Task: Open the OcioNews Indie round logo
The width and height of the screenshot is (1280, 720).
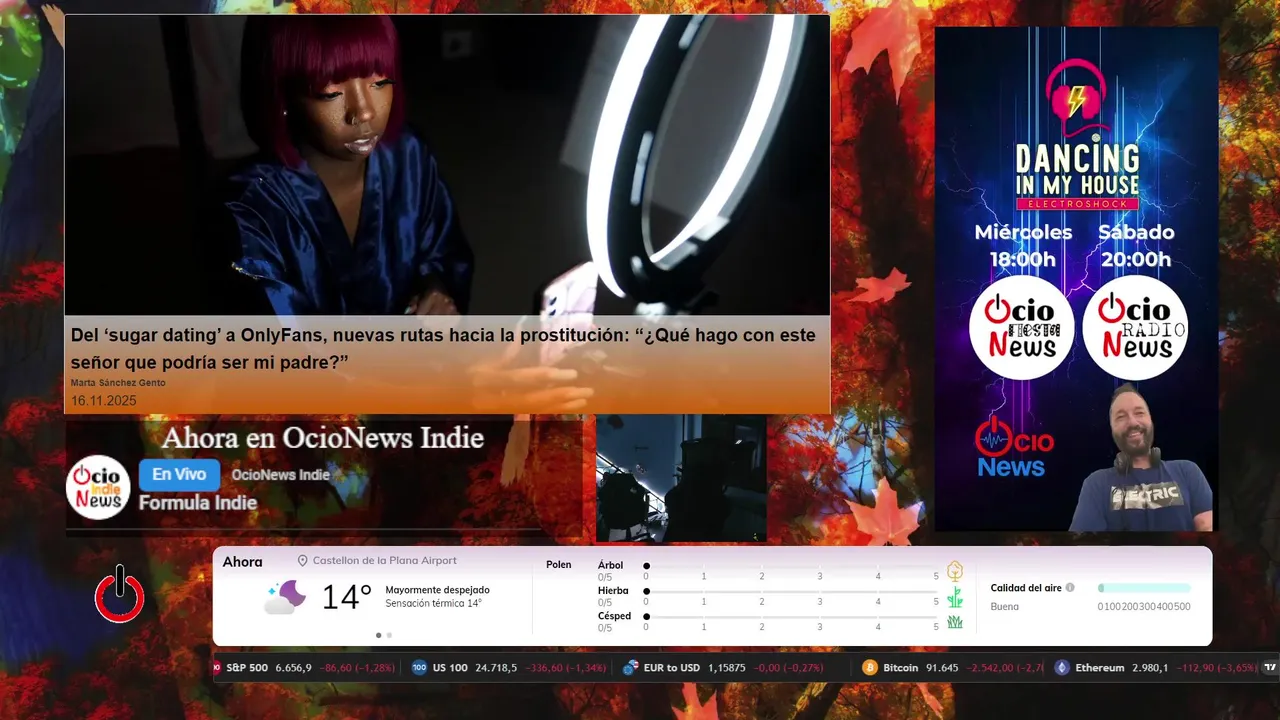Action: click(x=98, y=487)
